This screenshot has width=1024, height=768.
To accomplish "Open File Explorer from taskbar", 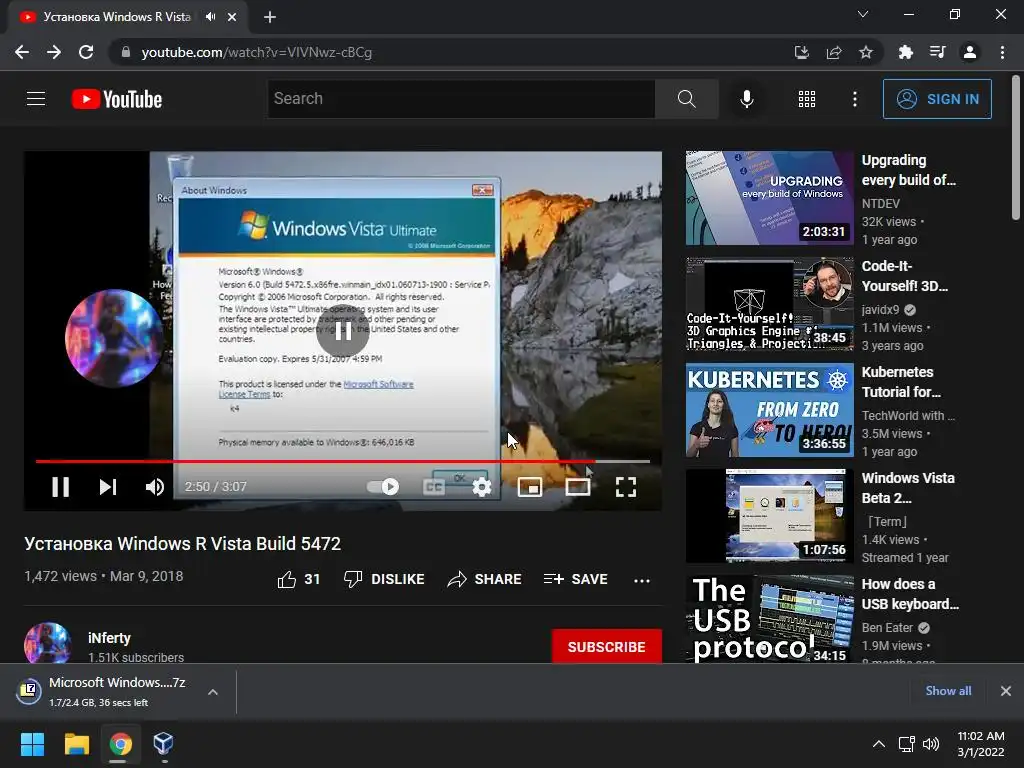I will [x=76, y=743].
